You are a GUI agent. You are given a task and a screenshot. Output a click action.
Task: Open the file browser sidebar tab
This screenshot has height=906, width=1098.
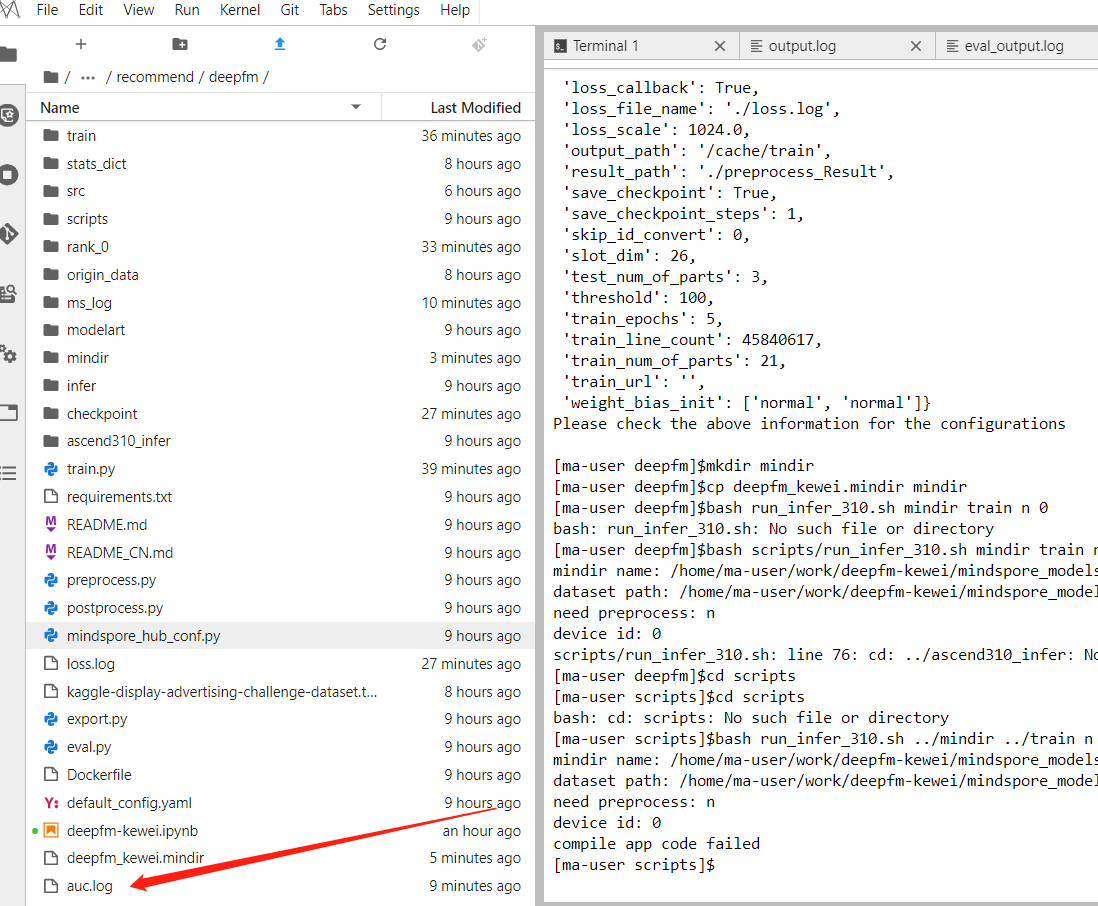(x=8, y=54)
